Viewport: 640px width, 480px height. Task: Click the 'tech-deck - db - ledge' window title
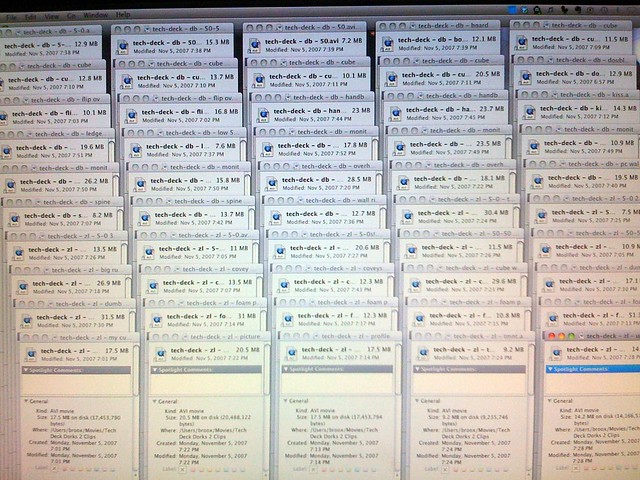[x=69, y=134]
